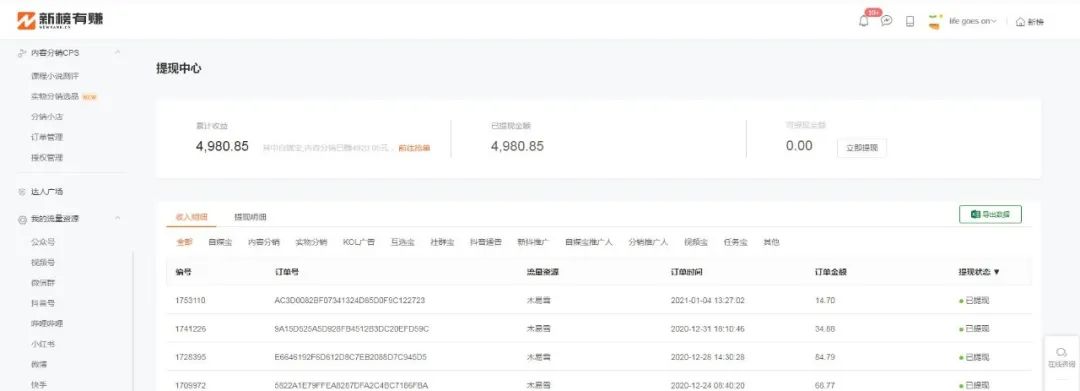The width and height of the screenshot is (1080, 391).
Task: Open the life goes on account dropdown
Action: (x=973, y=21)
